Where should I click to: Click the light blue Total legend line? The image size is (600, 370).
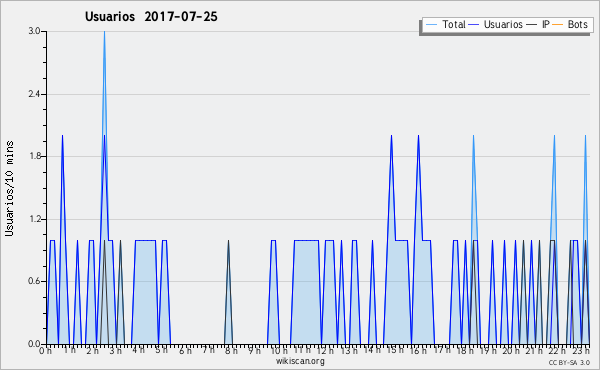point(431,25)
